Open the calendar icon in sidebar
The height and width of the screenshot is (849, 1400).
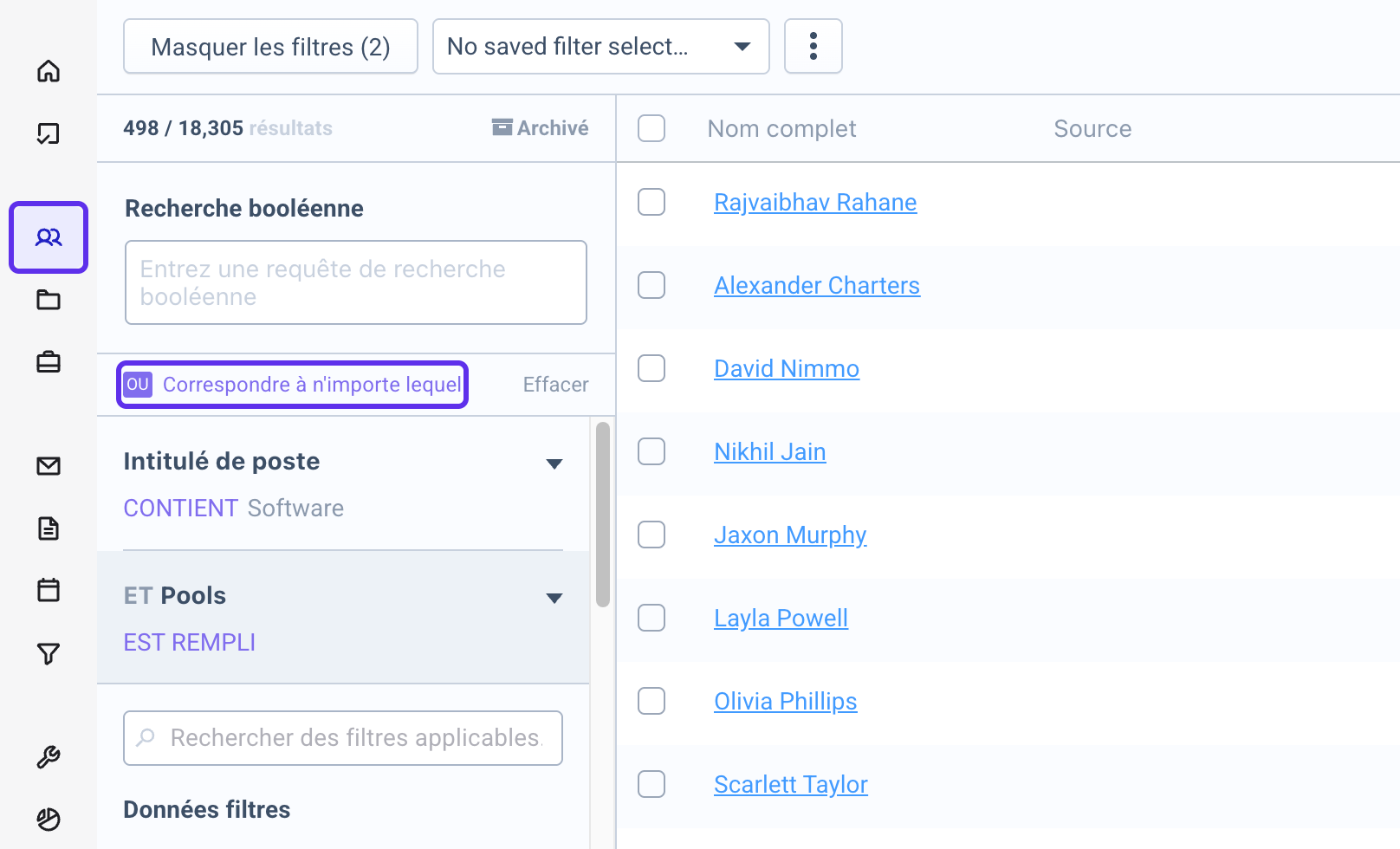(x=48, y=590)
